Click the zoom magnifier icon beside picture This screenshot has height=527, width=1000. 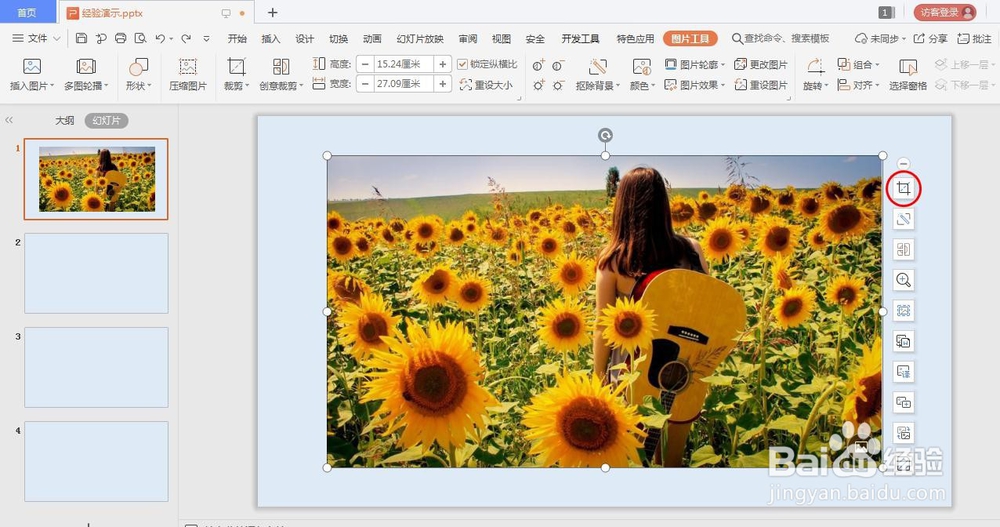[x=903, y=280]
